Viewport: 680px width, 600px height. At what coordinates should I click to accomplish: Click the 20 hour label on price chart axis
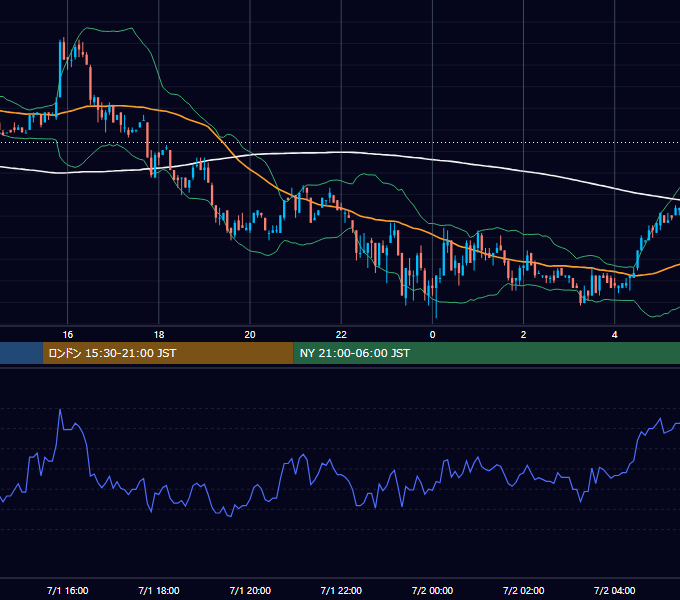point(250,335)
